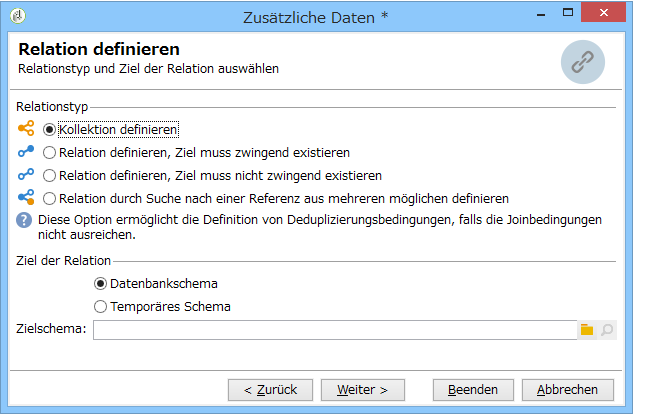The width and height of the screenshot is (651, 420).
Task: Select Relation definieren, Ziel muss zwingend existieren
Action: pos(49,153)
